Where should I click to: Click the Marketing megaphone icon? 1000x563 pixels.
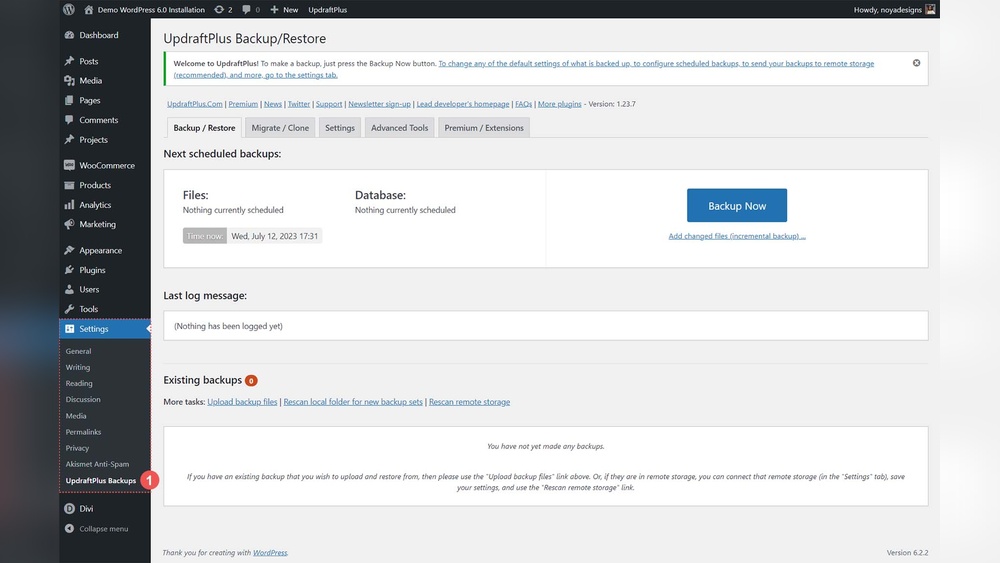pyautogui.click(x=70, y=224)
